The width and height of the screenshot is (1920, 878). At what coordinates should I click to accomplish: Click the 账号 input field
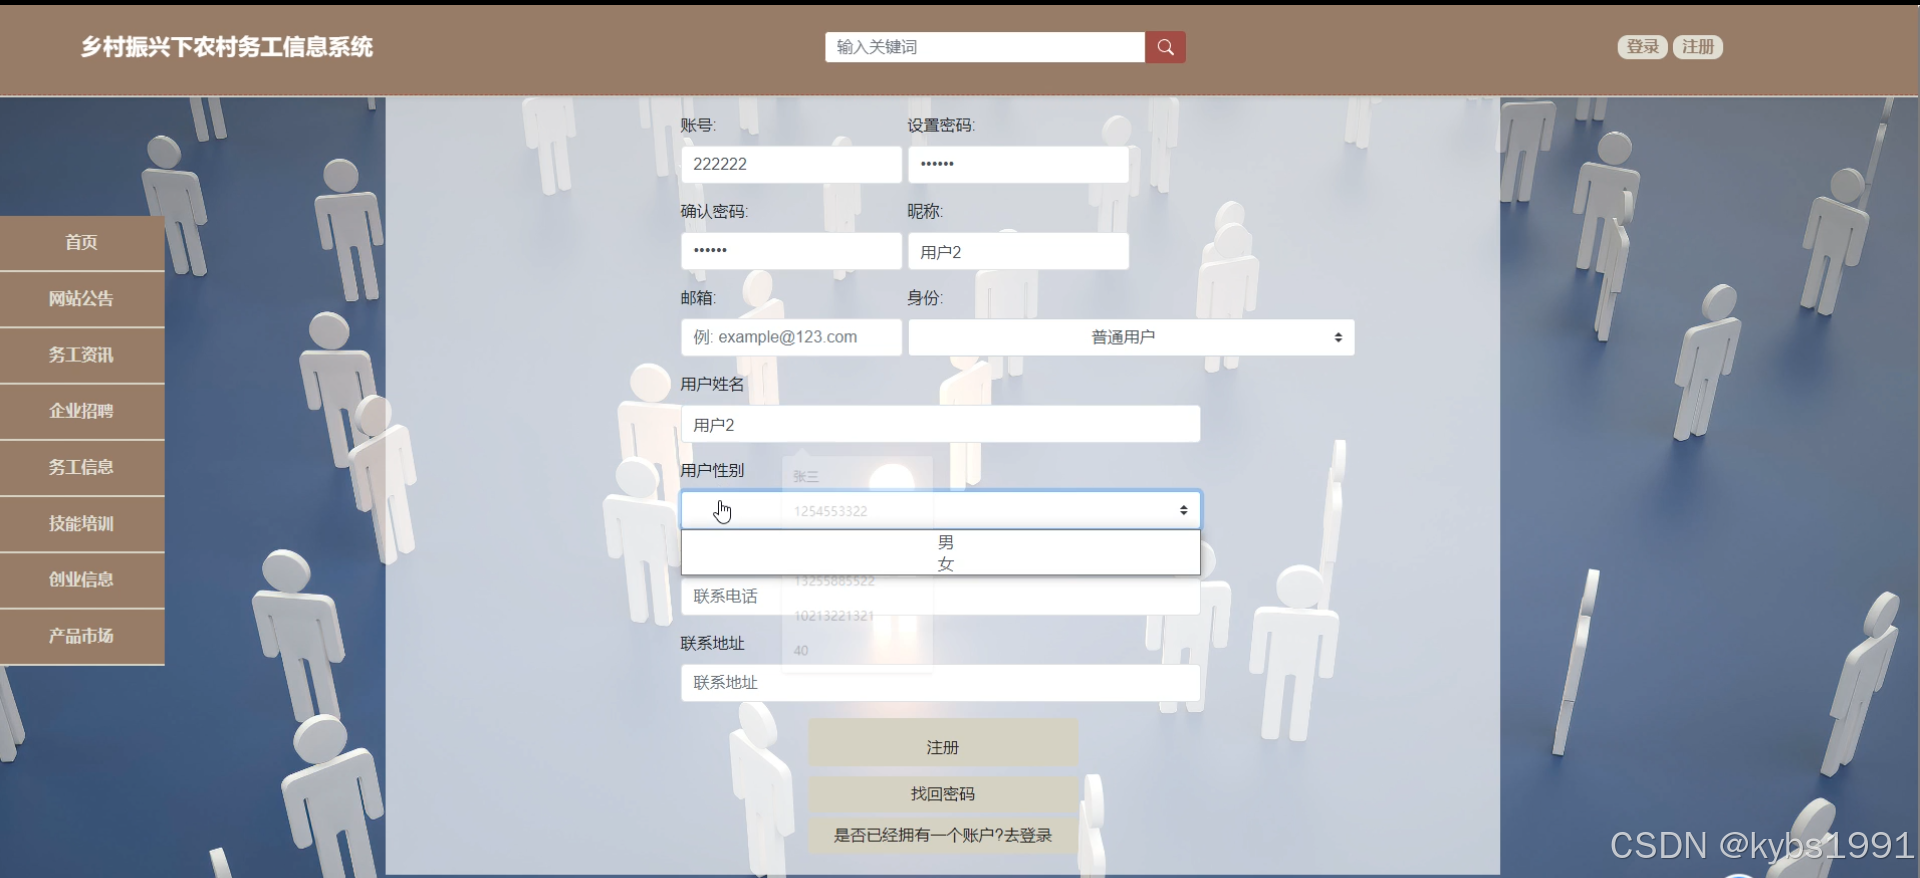pos(791,164)
